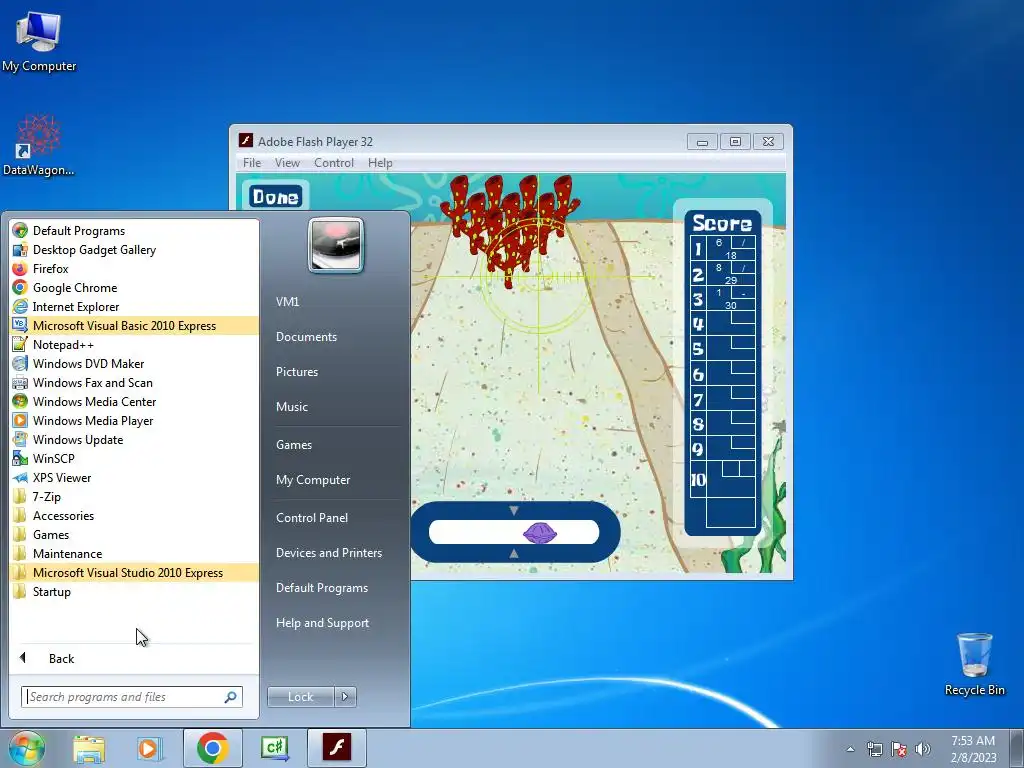The width and height of the screenshot is (1024, 768).
Task: Switch to Flash Player taskbar button
Action: (x=336, y=748)
